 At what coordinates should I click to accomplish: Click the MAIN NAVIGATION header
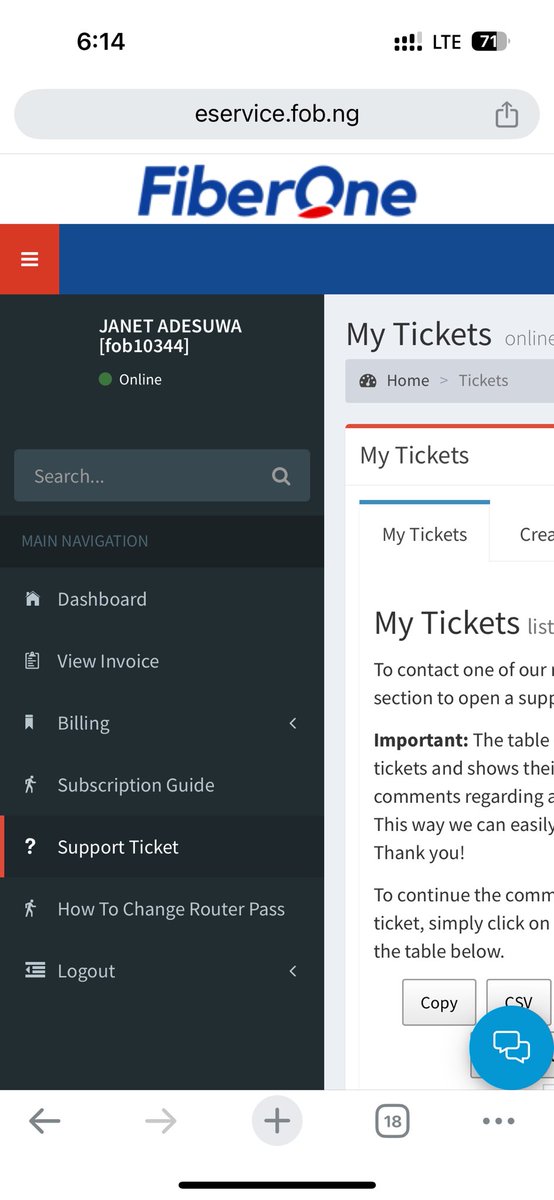pyautogui.click(x=85, y=541)
